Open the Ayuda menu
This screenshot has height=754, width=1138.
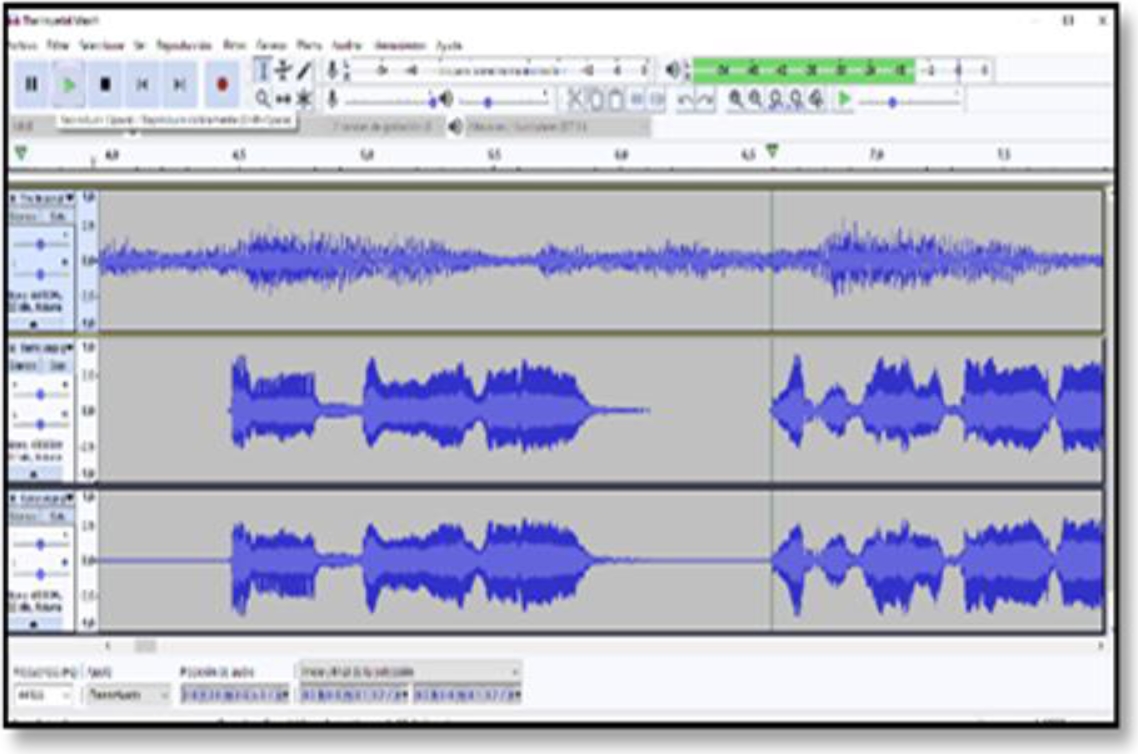pyautogui.click(x=449, y=44)
